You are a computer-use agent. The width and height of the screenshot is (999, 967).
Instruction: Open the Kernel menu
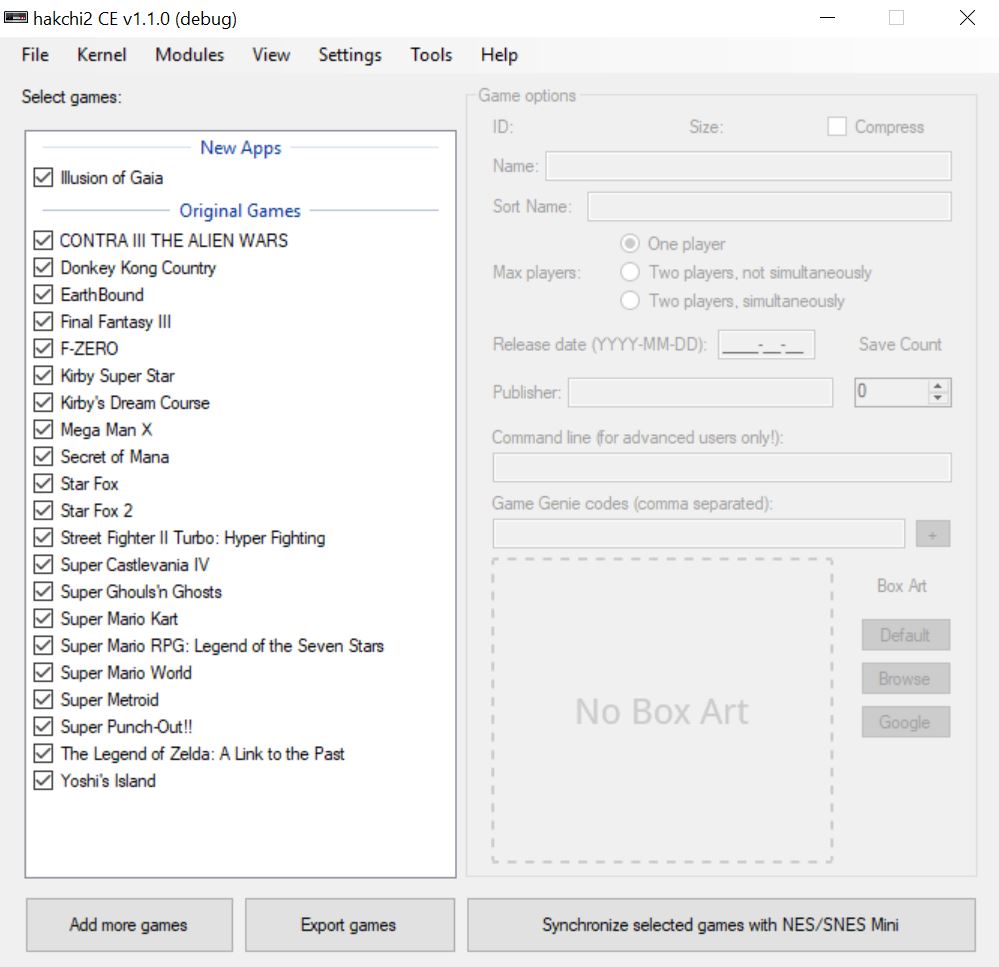pos(101,55)
